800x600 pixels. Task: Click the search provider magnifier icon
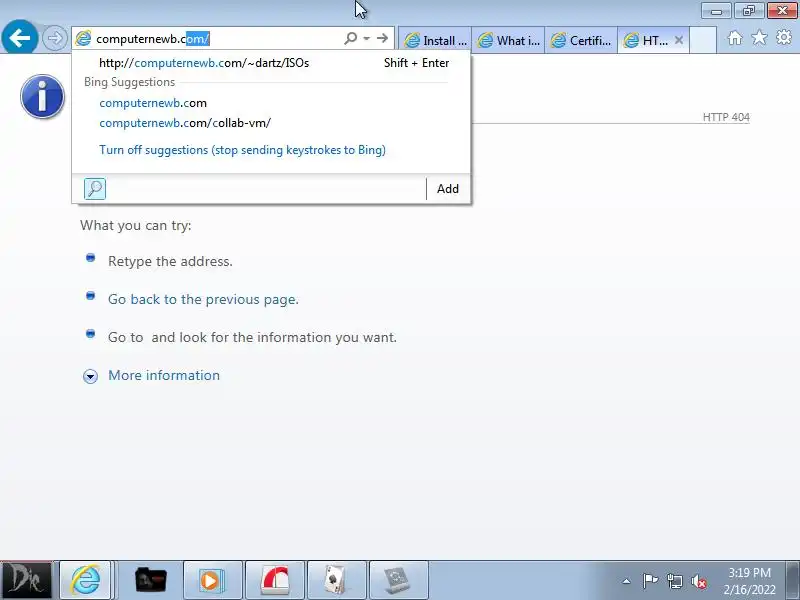pos(95,189)
